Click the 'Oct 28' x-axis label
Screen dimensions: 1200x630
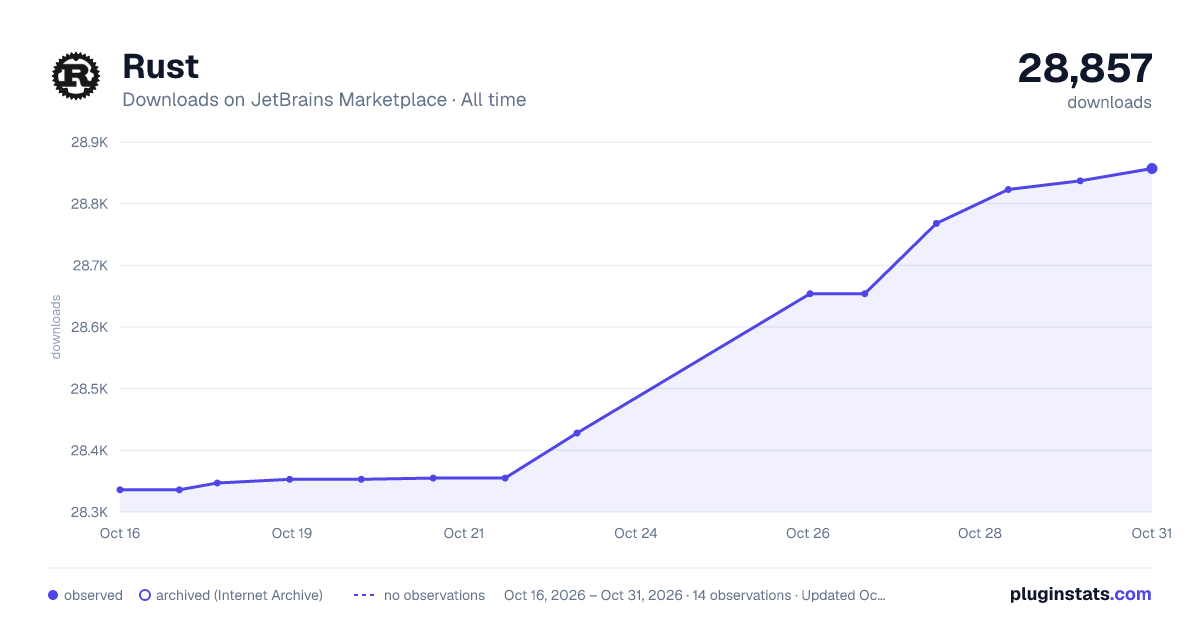pos(980,533)
